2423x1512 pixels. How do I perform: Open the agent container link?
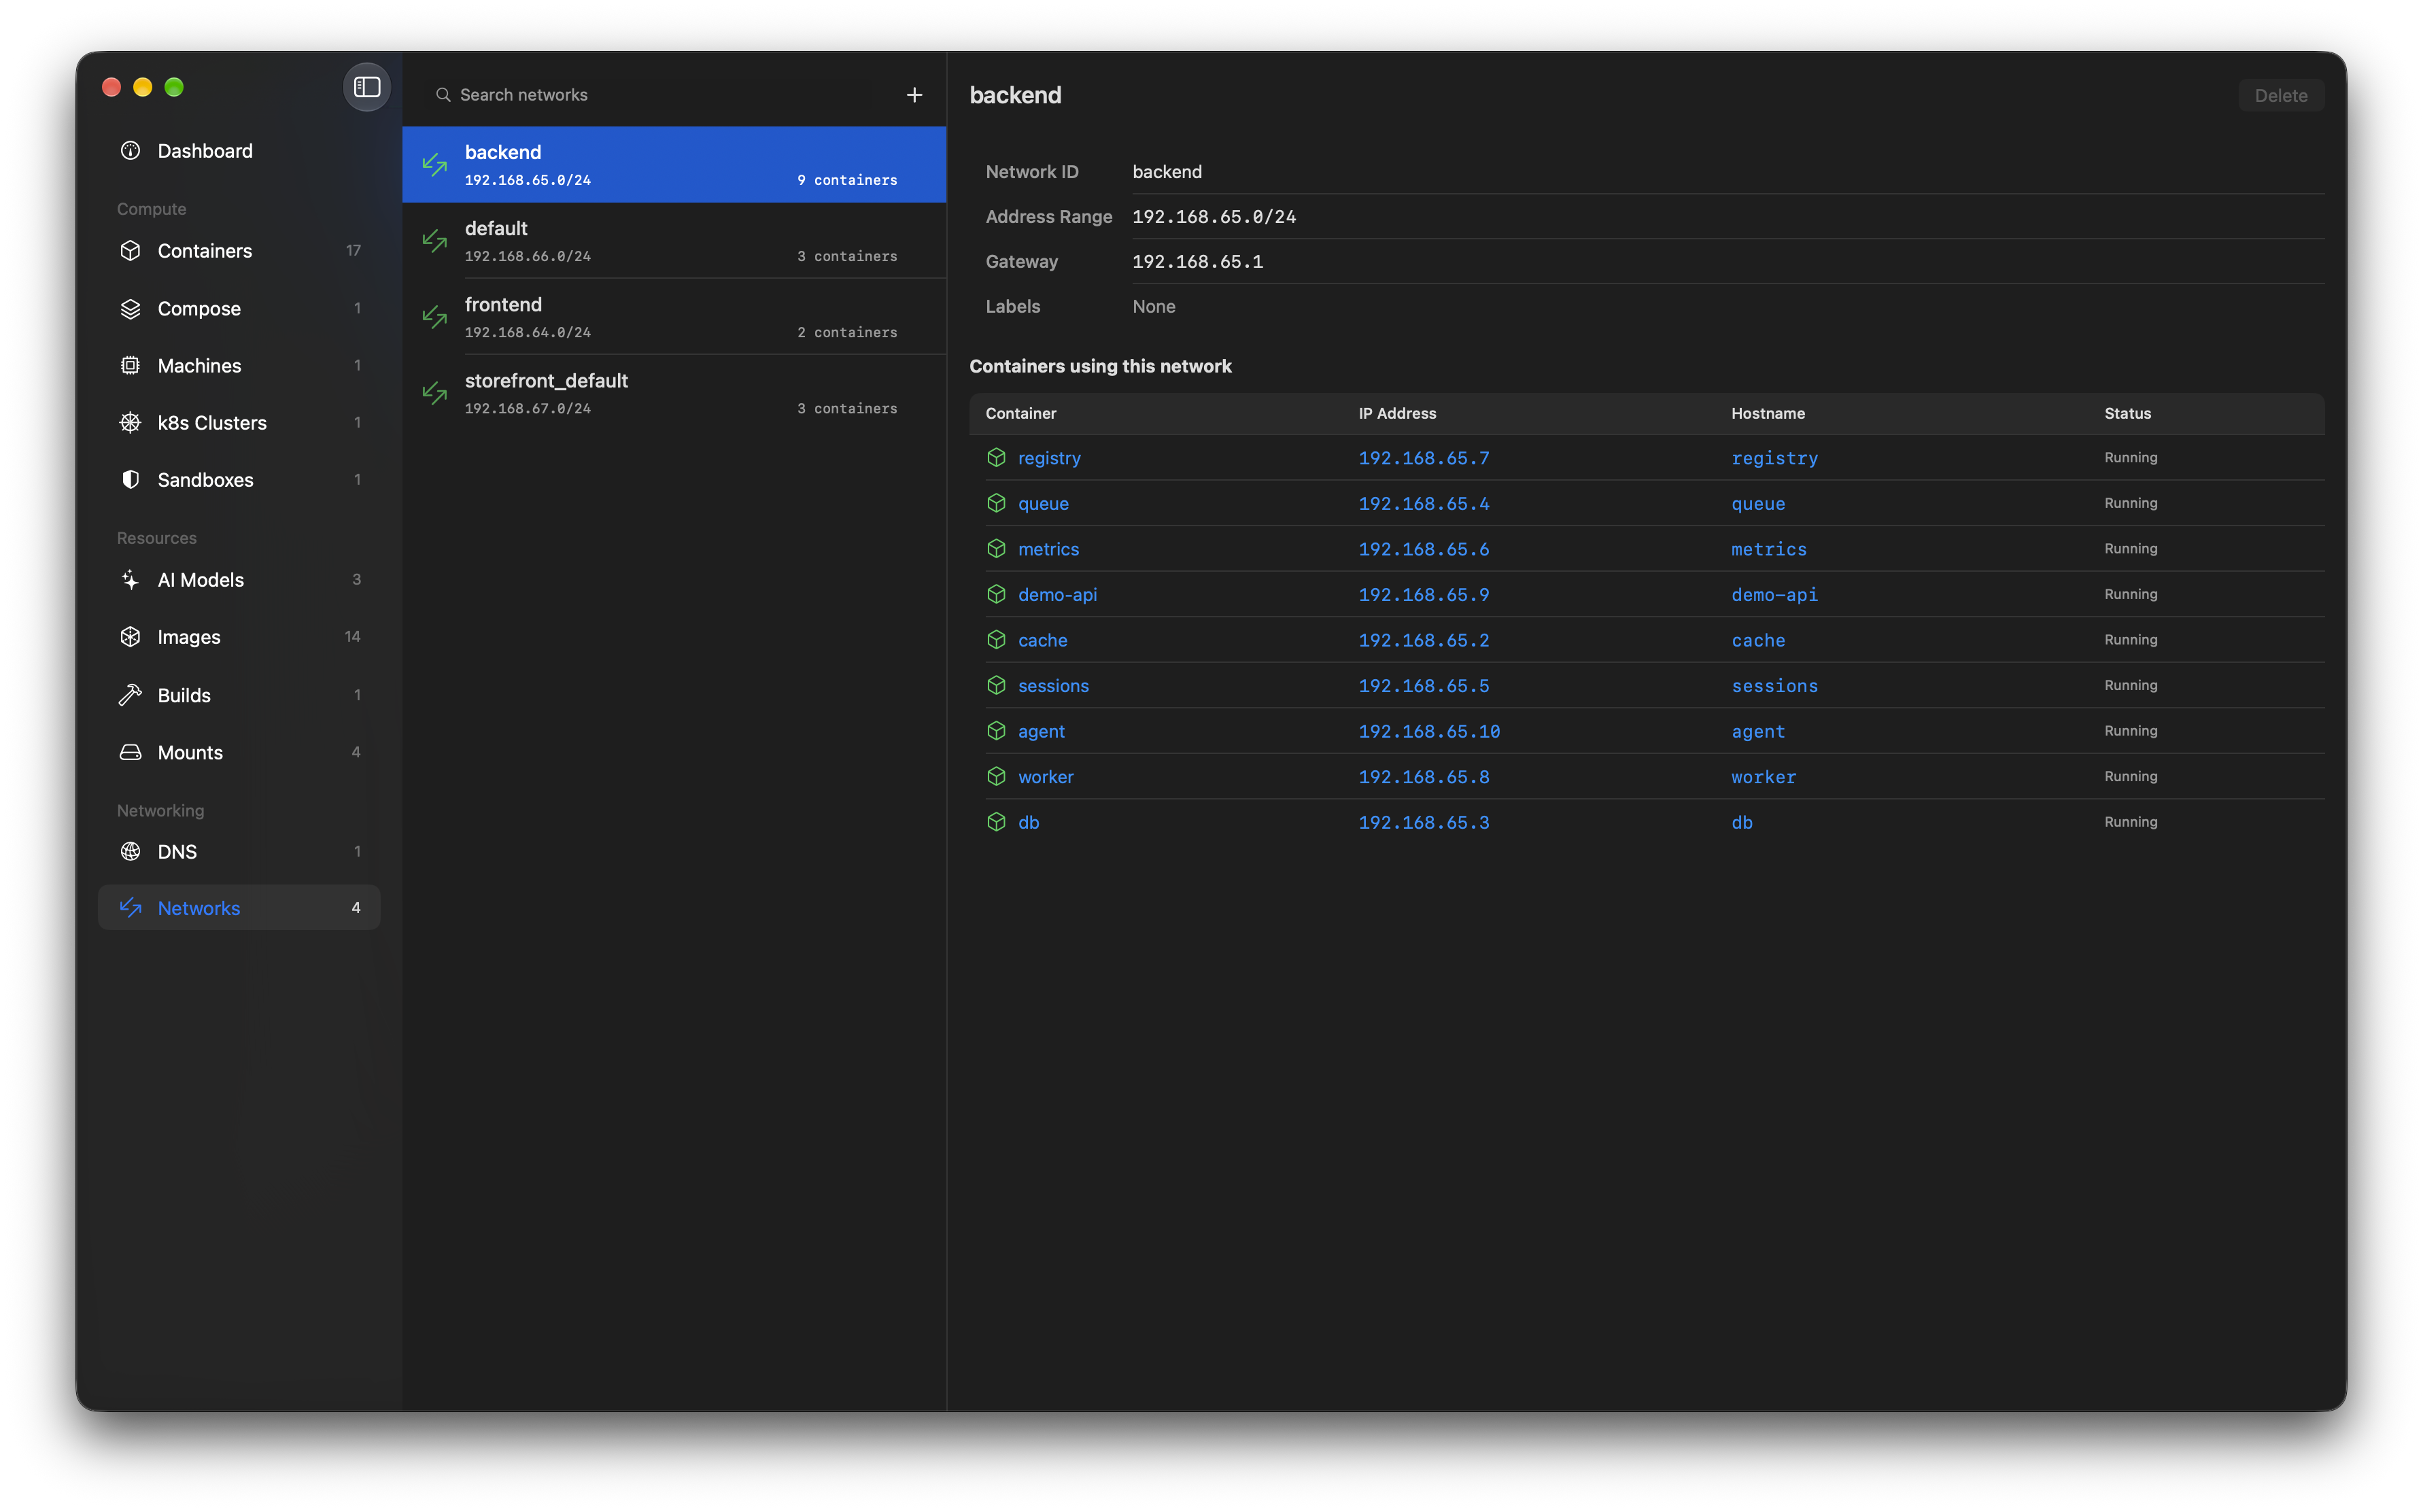[1041, 732]
